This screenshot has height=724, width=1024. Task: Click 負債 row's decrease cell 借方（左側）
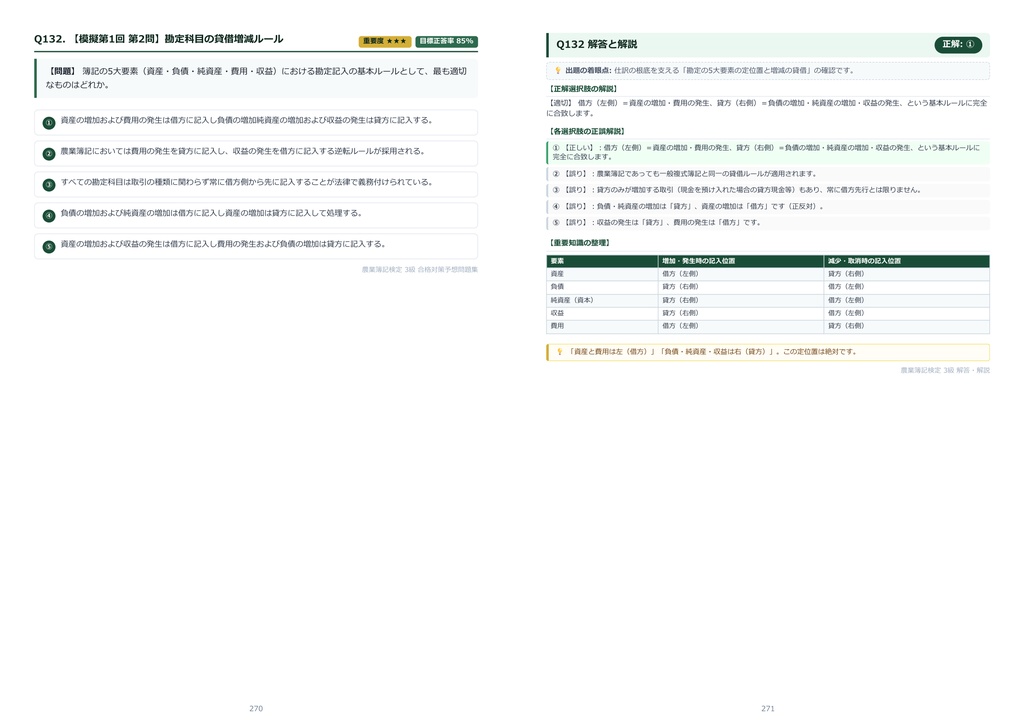[x=906, y=287]
